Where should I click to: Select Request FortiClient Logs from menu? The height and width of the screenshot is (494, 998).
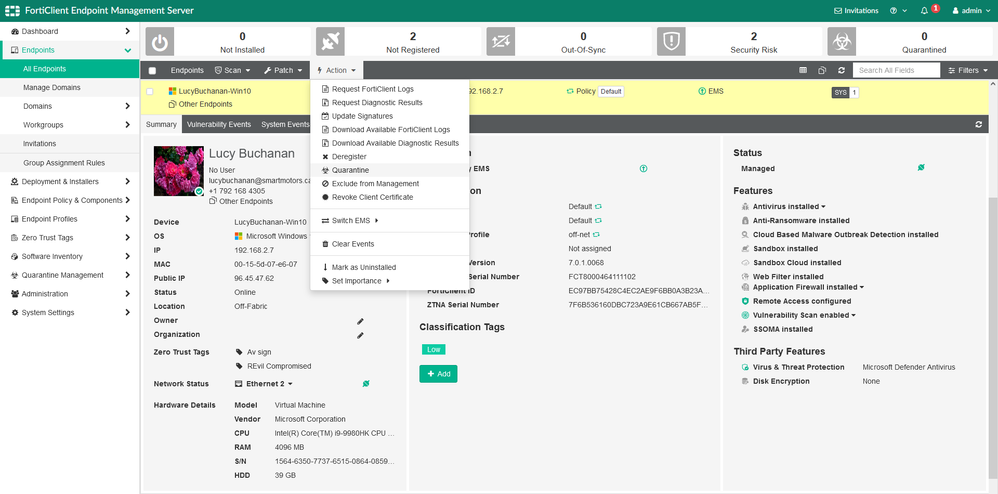click(x=390, y=89)
